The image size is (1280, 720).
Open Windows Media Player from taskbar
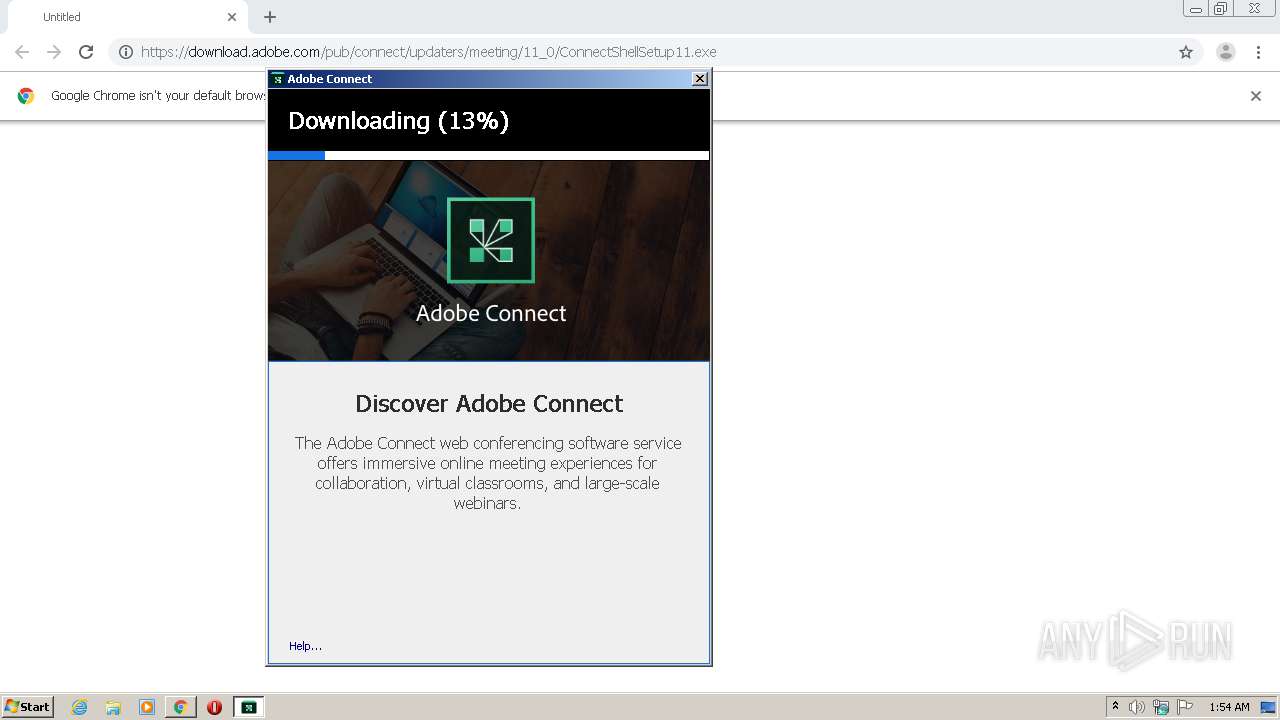(x=147, y=707)
